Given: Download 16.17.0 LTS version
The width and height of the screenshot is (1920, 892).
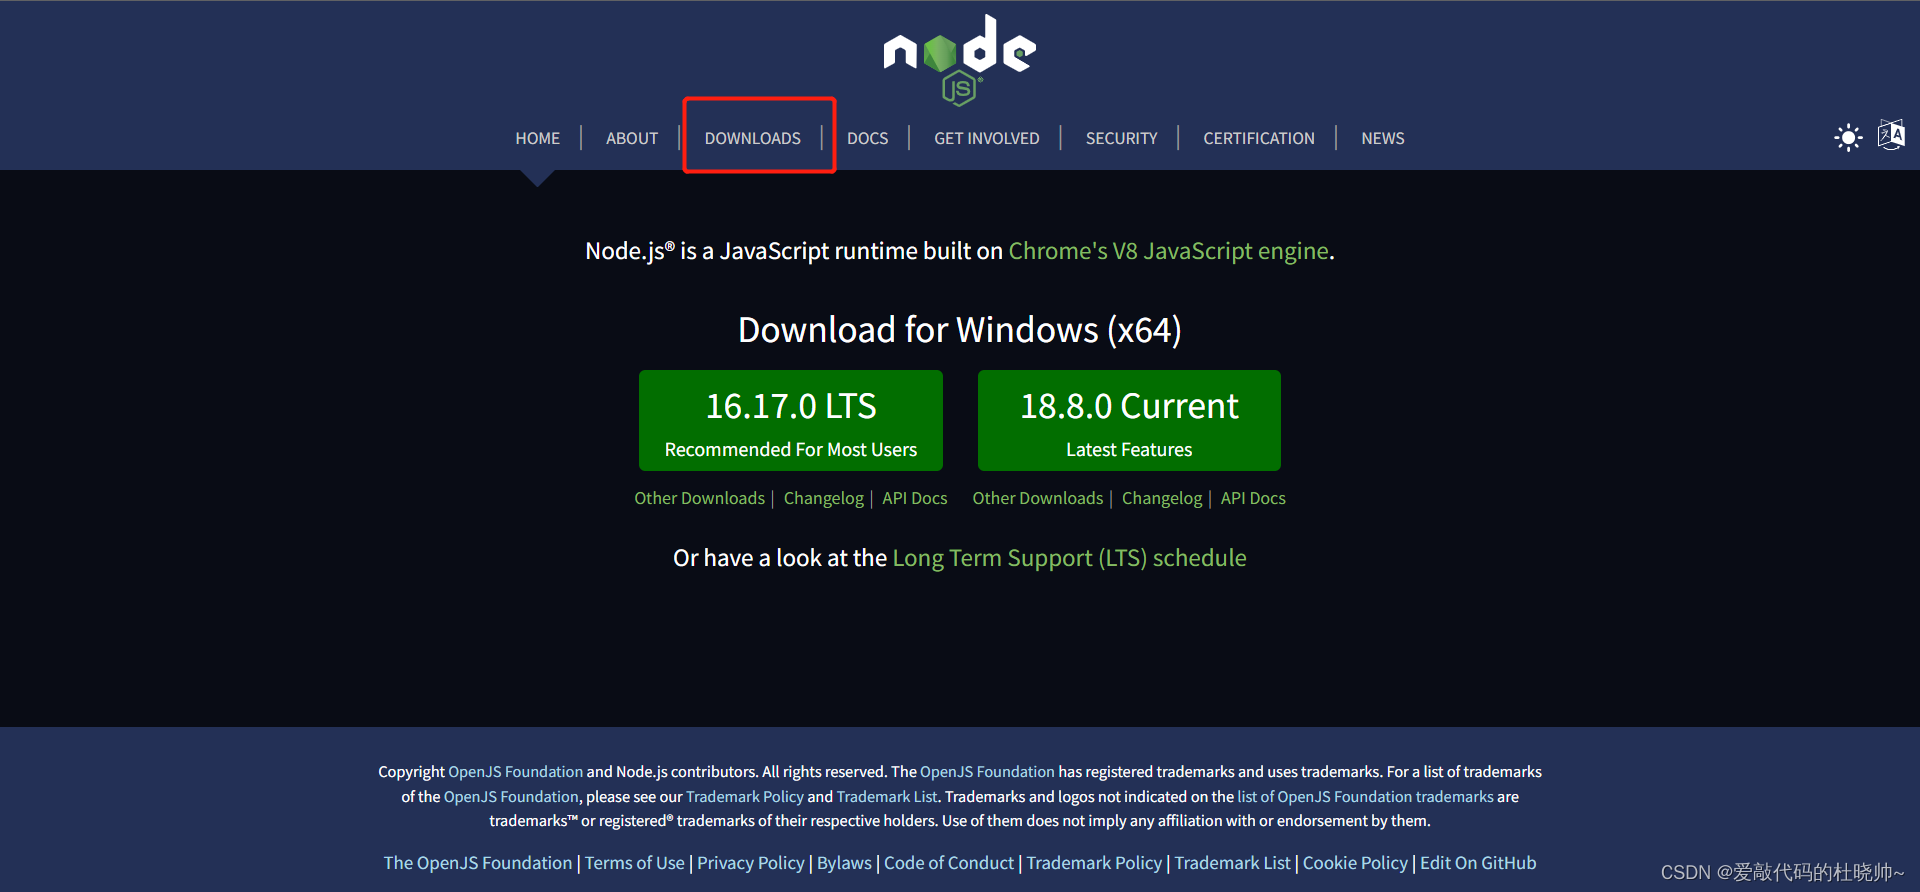Looking at the screenshot, I should point(791,421).
